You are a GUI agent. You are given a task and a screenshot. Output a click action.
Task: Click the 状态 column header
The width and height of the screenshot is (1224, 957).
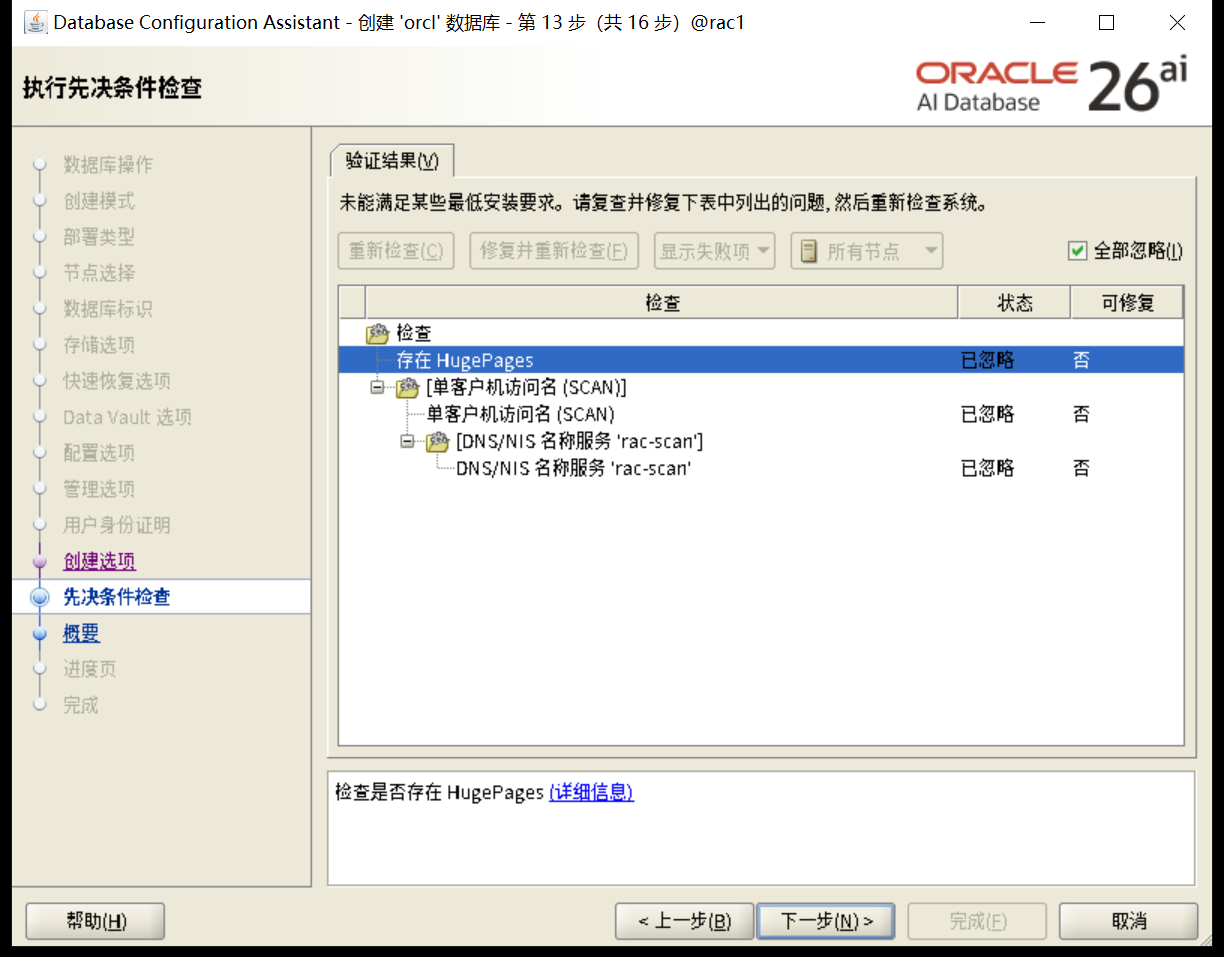pos(1015,303)
